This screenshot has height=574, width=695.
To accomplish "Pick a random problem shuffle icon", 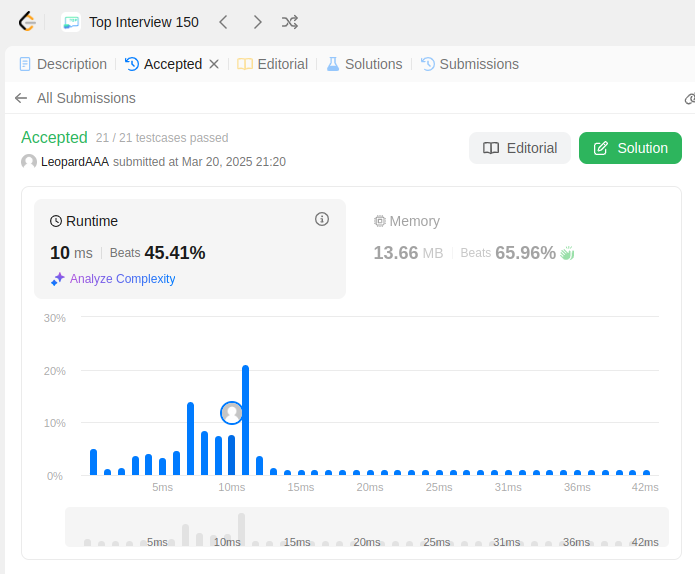I will click(x=290, y=22).
